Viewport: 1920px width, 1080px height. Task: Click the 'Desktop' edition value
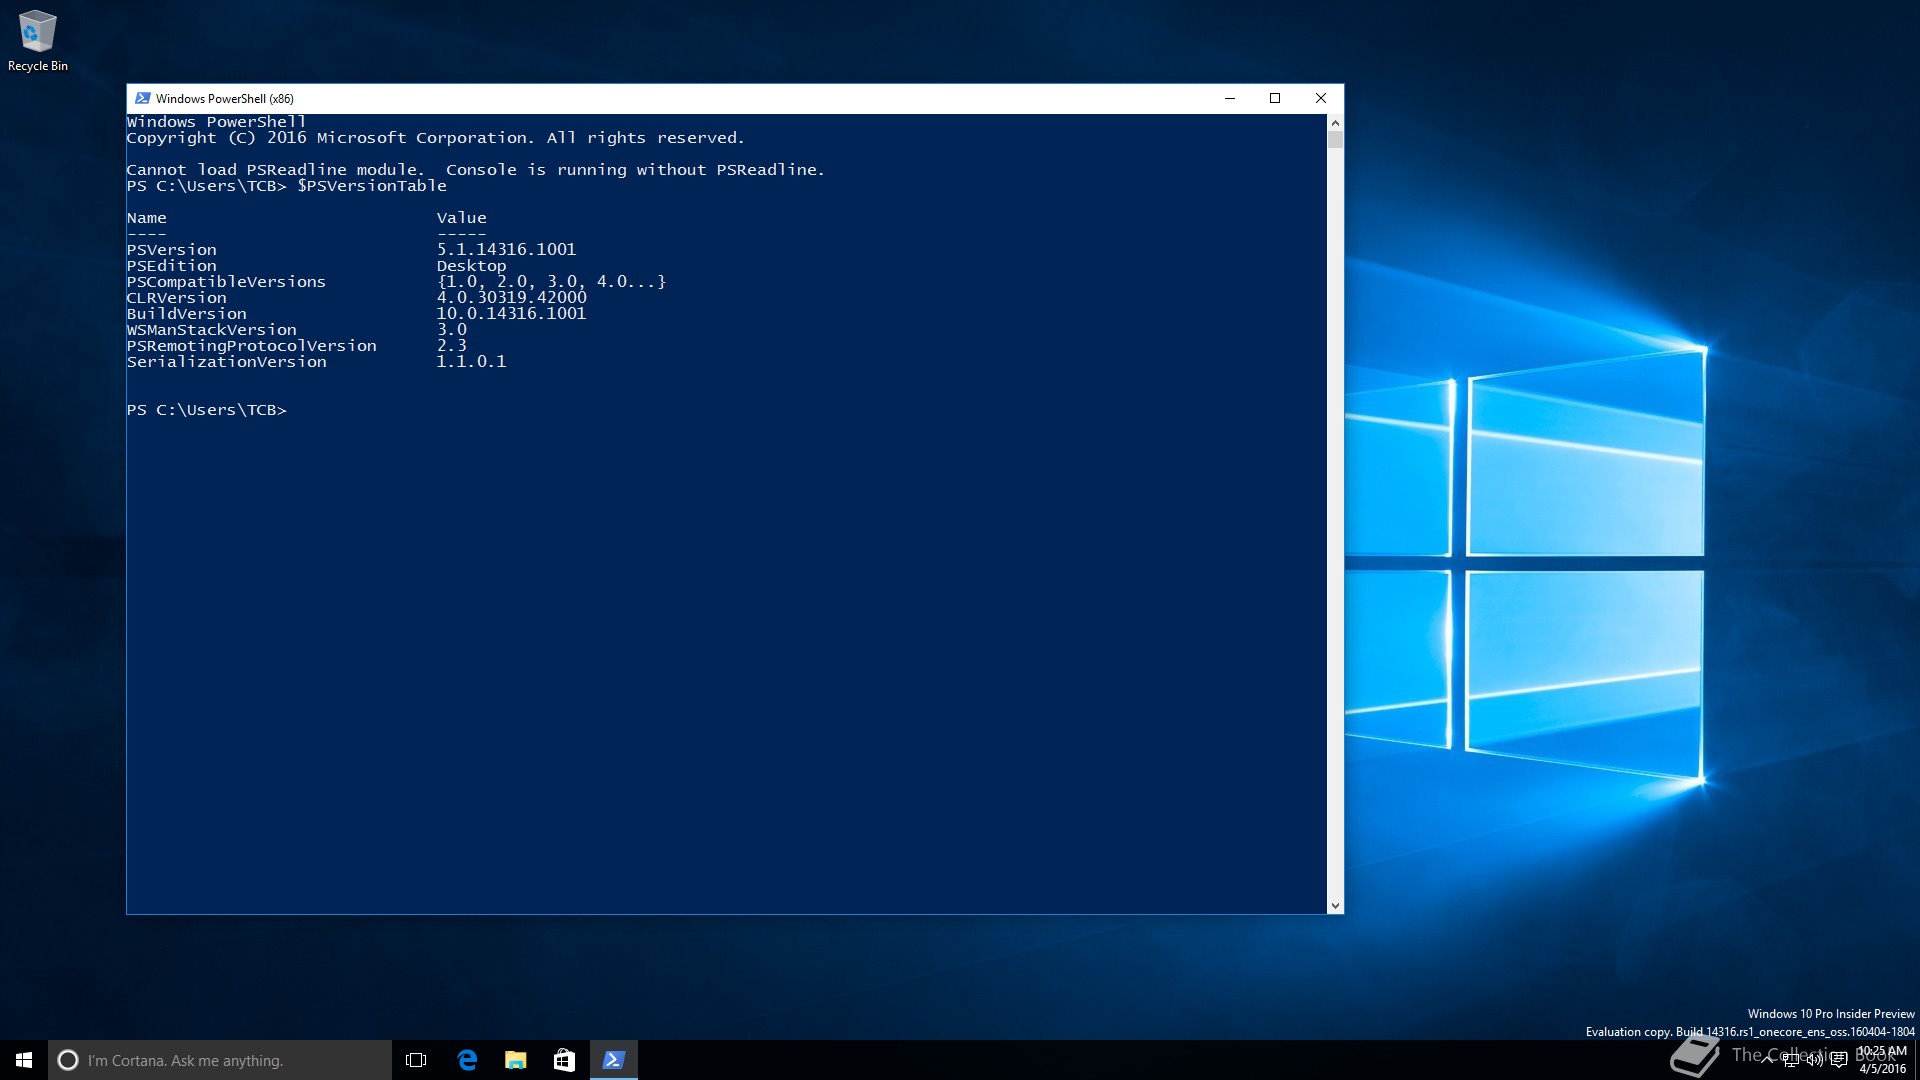click(x=471, y=266)
